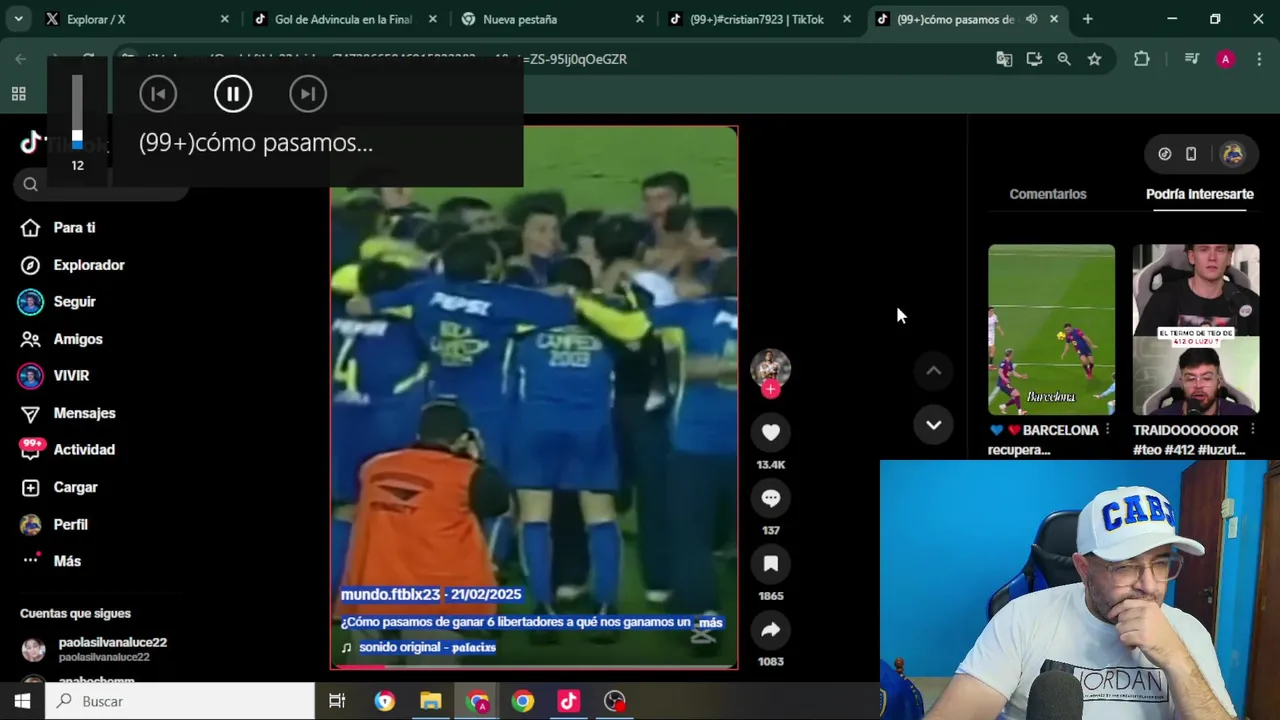Click the mundo.ftblx23 username link
Screen dimensions: 1280x720
click(390, 594)
